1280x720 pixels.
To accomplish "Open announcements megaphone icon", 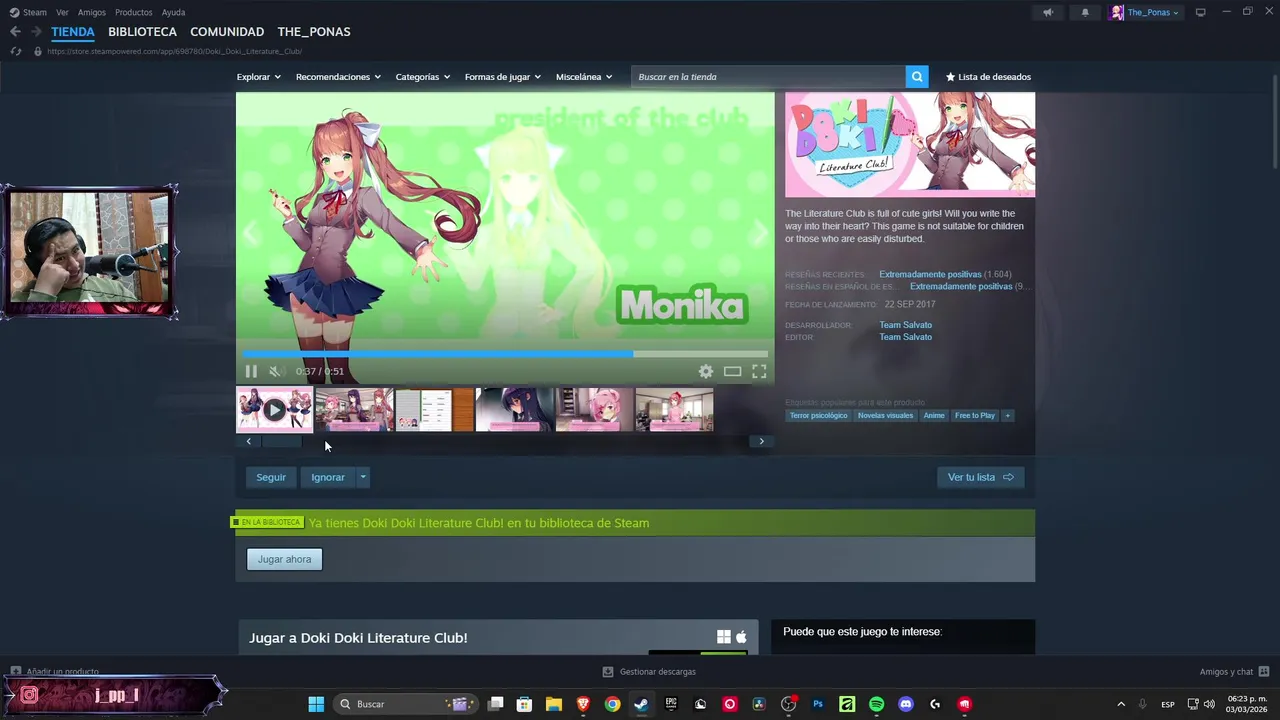I will tap(1048, 12).
